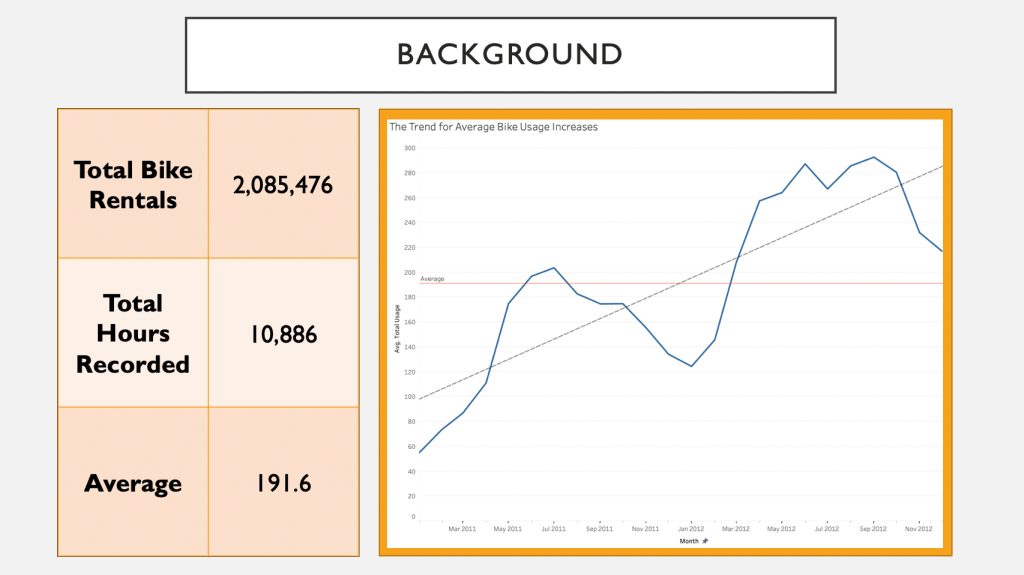Click the BACKGROUND slide title box
Screen dimensions: 1024x575
pos(510,54)
